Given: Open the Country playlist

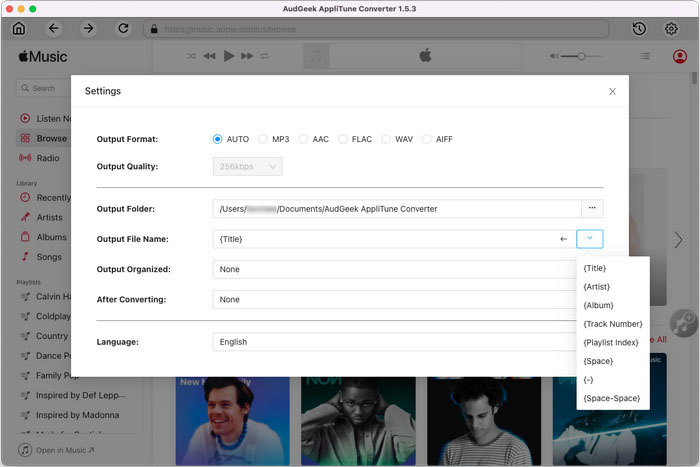Looking at the screenshot, I should click(45, 336).
